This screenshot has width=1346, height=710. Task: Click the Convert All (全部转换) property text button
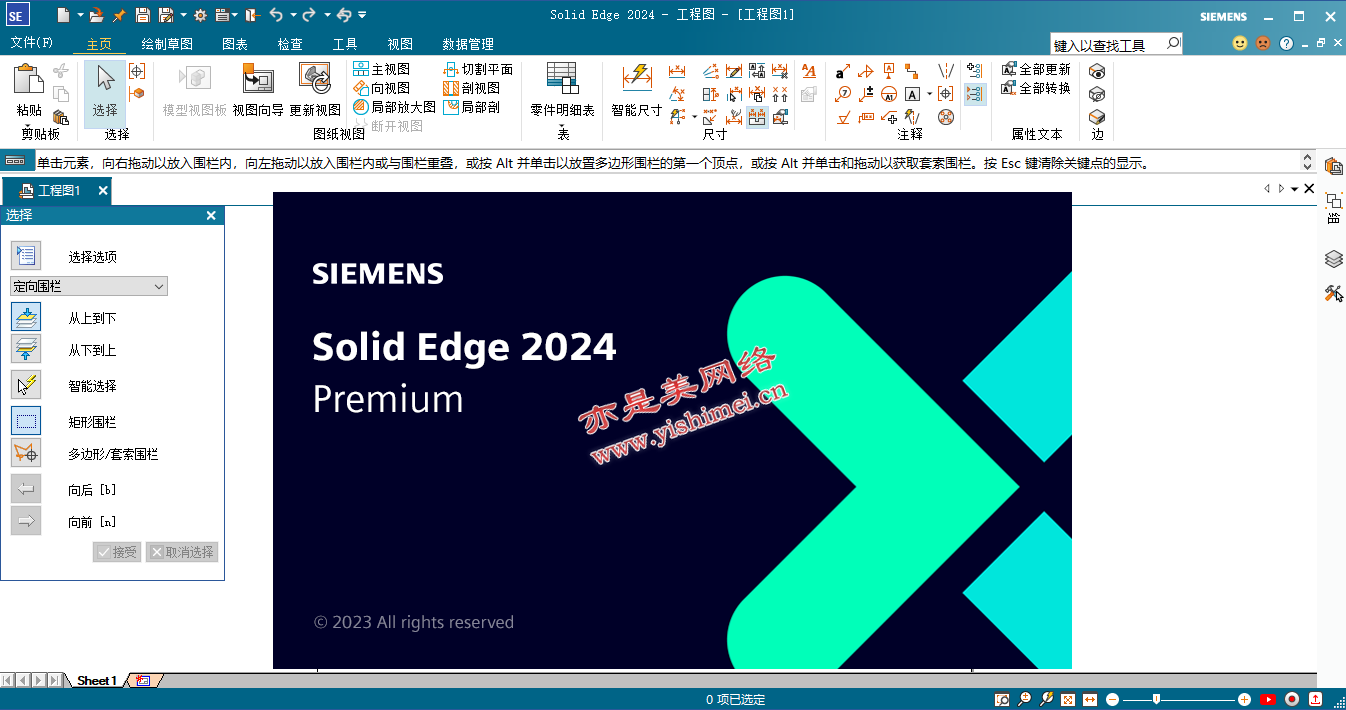(1036, 88)
